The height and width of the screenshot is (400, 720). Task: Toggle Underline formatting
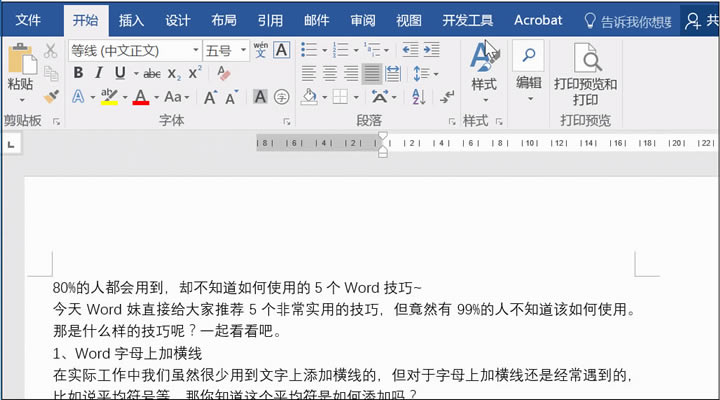click(120, 73)
